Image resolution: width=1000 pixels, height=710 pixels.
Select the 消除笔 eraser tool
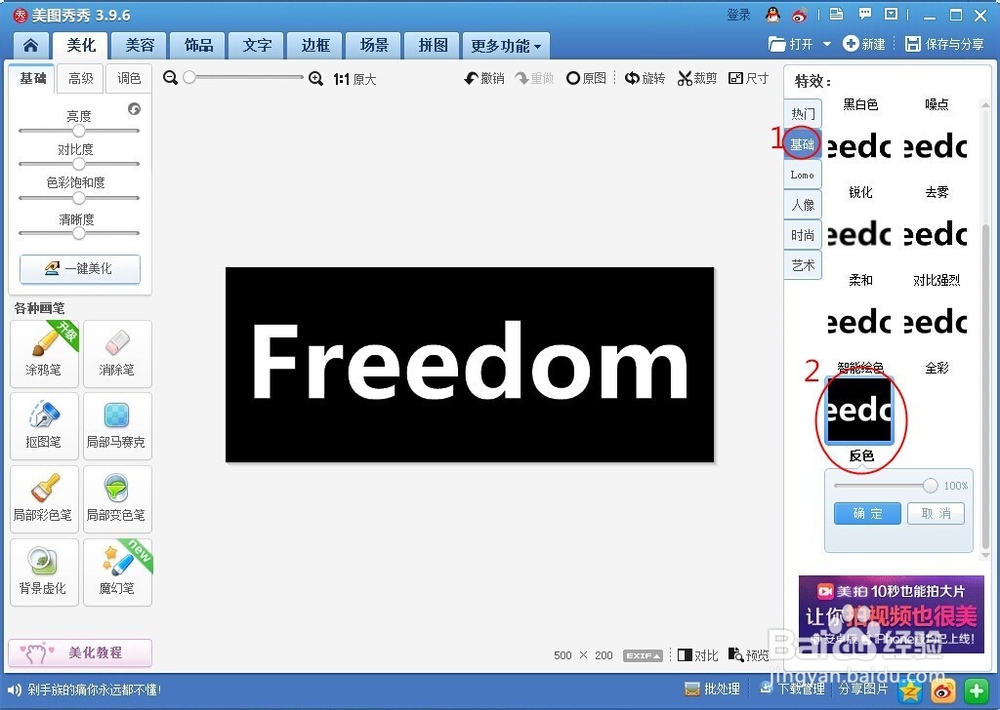pos(117,354)
